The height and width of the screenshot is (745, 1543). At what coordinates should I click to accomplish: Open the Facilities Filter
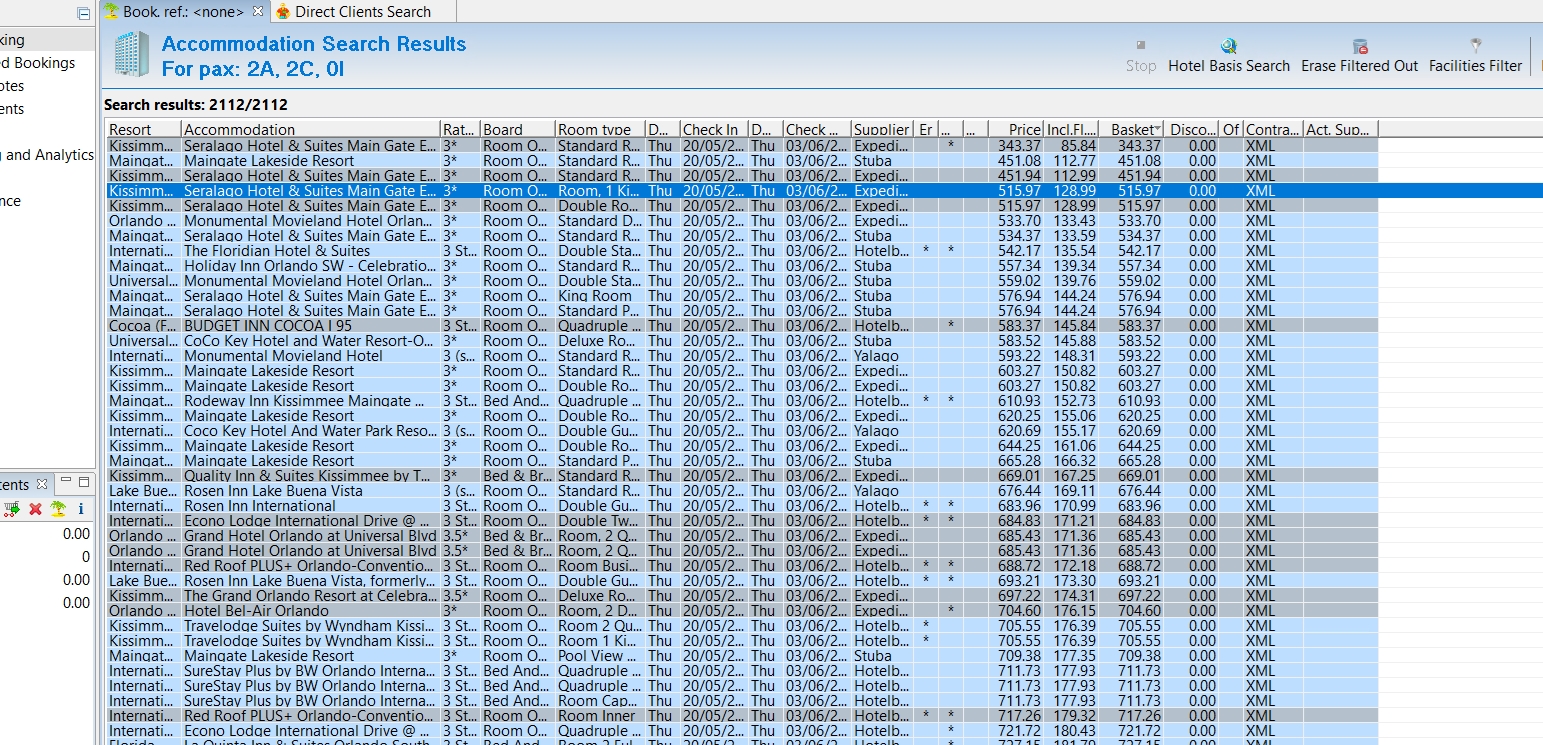click(x=1475, y=56)
